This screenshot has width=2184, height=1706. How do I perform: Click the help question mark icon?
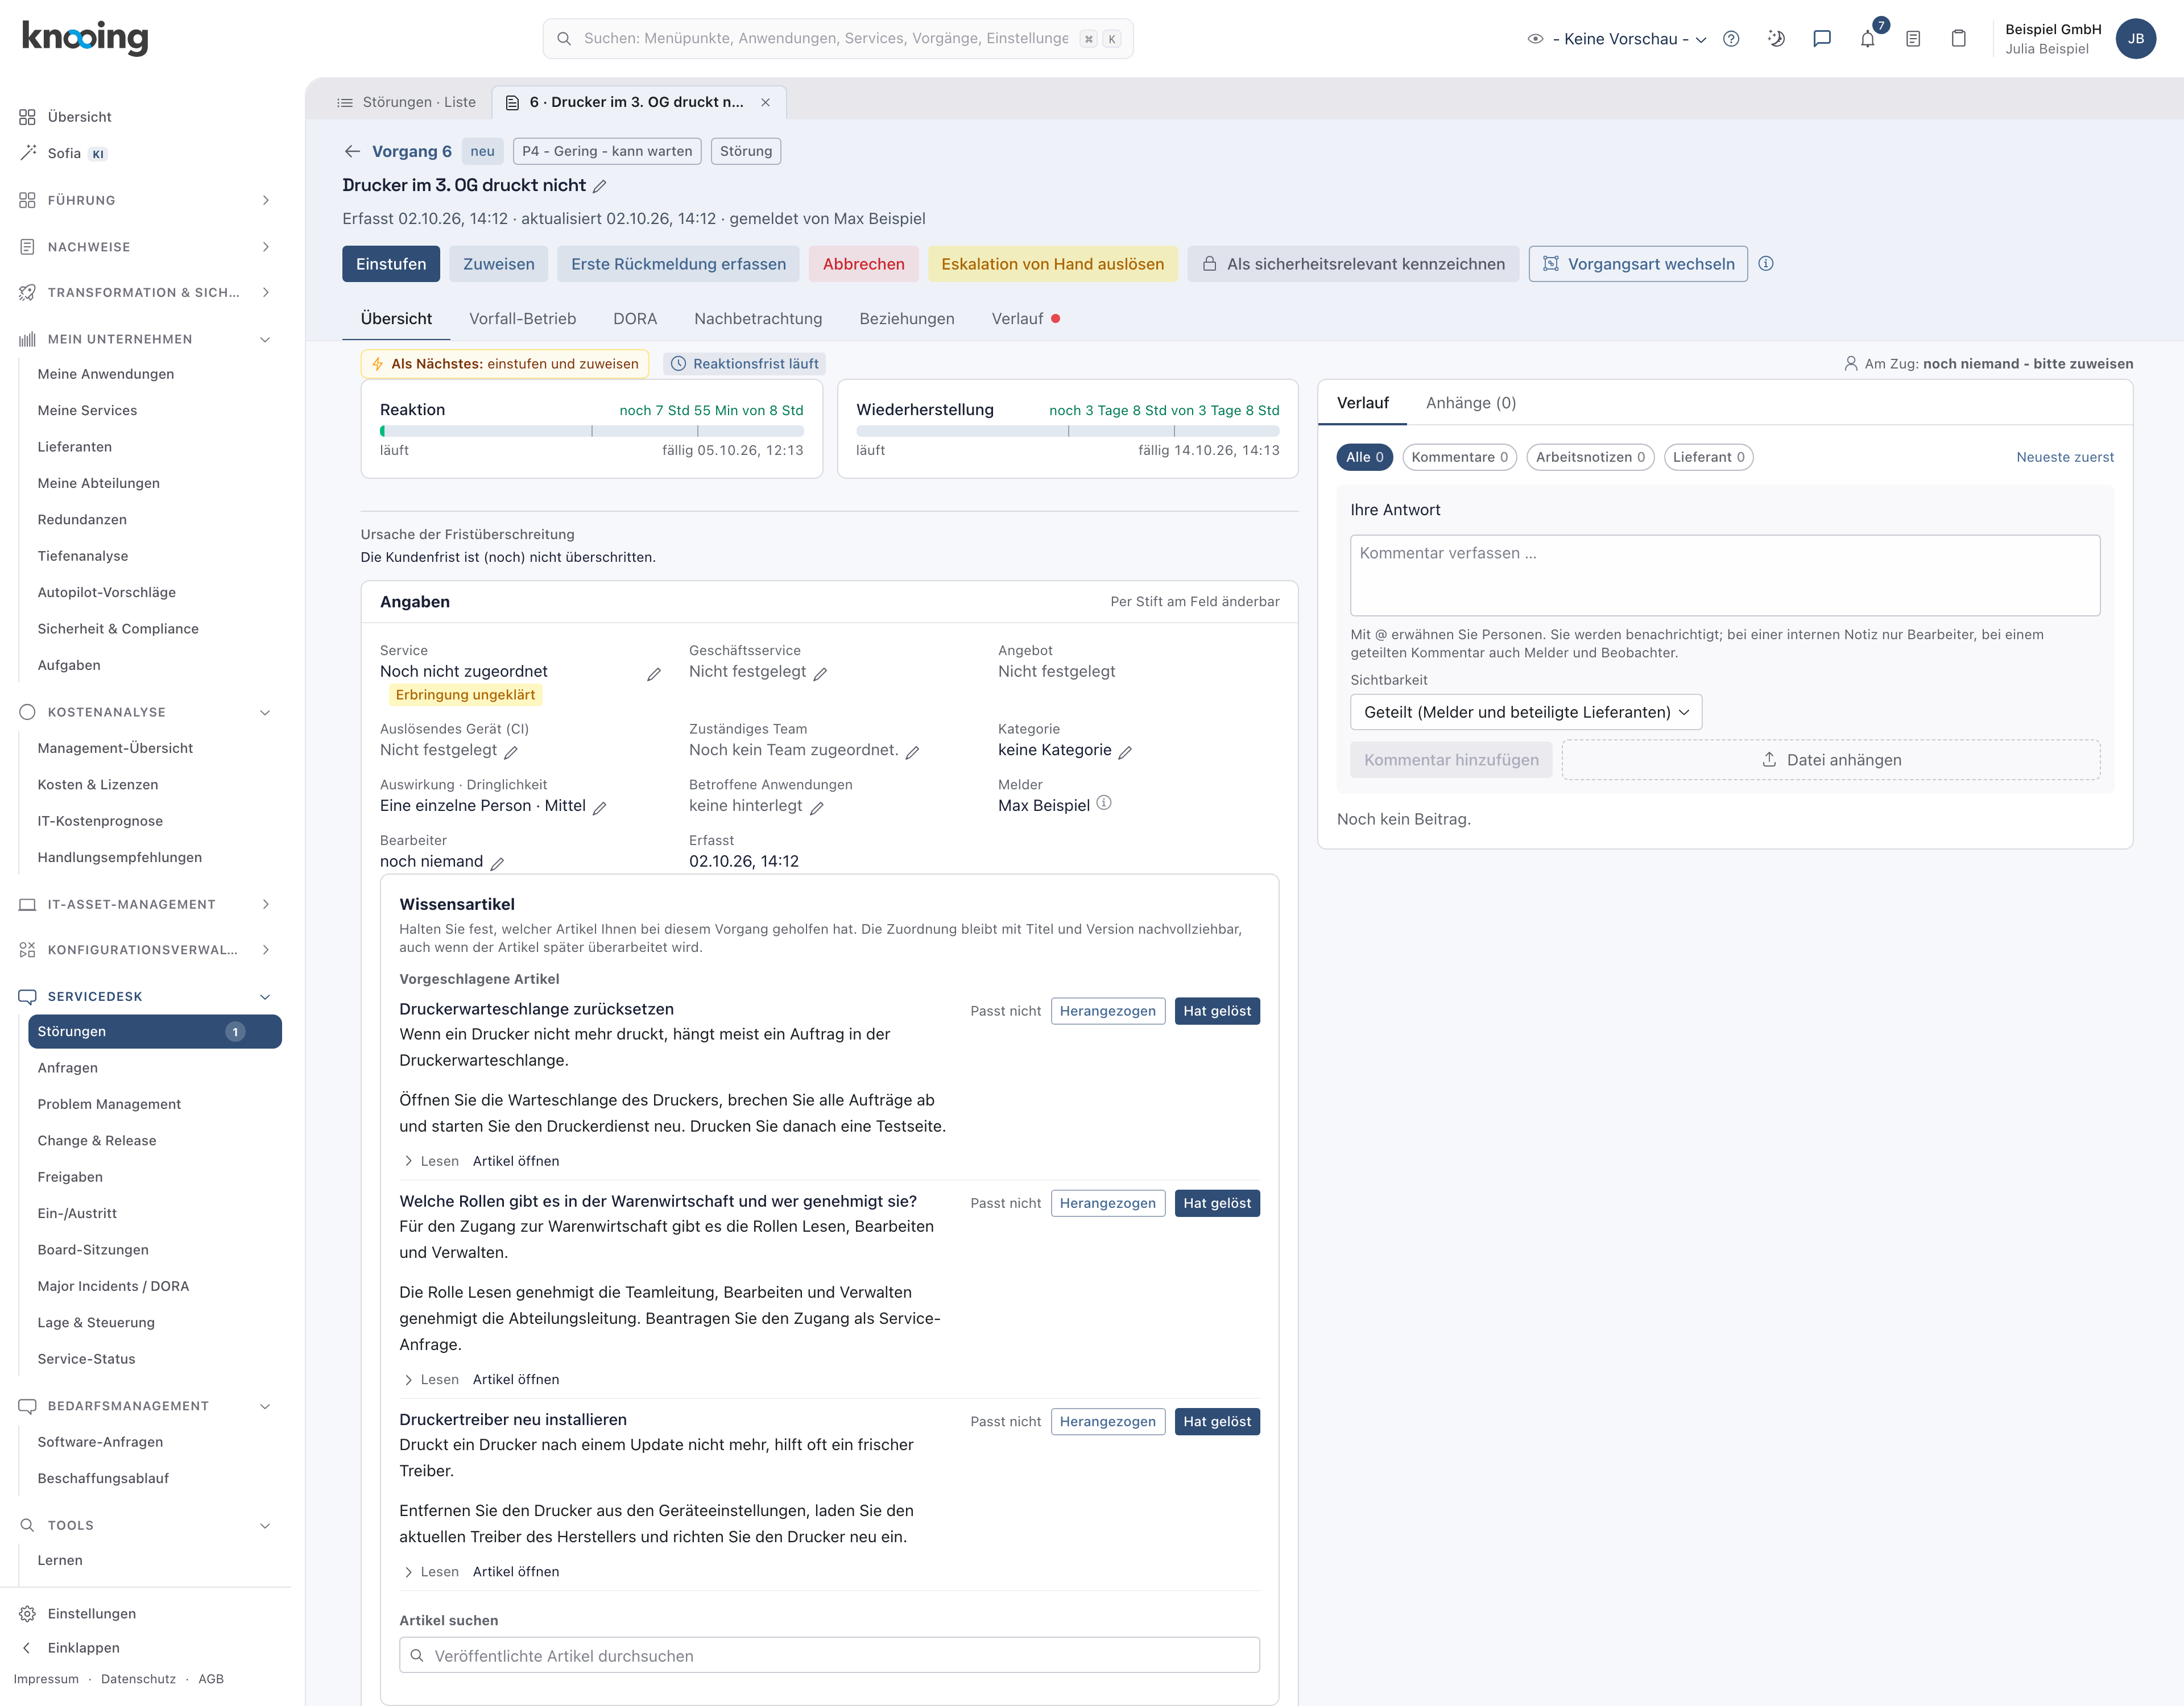click(x=1731, y=39)
